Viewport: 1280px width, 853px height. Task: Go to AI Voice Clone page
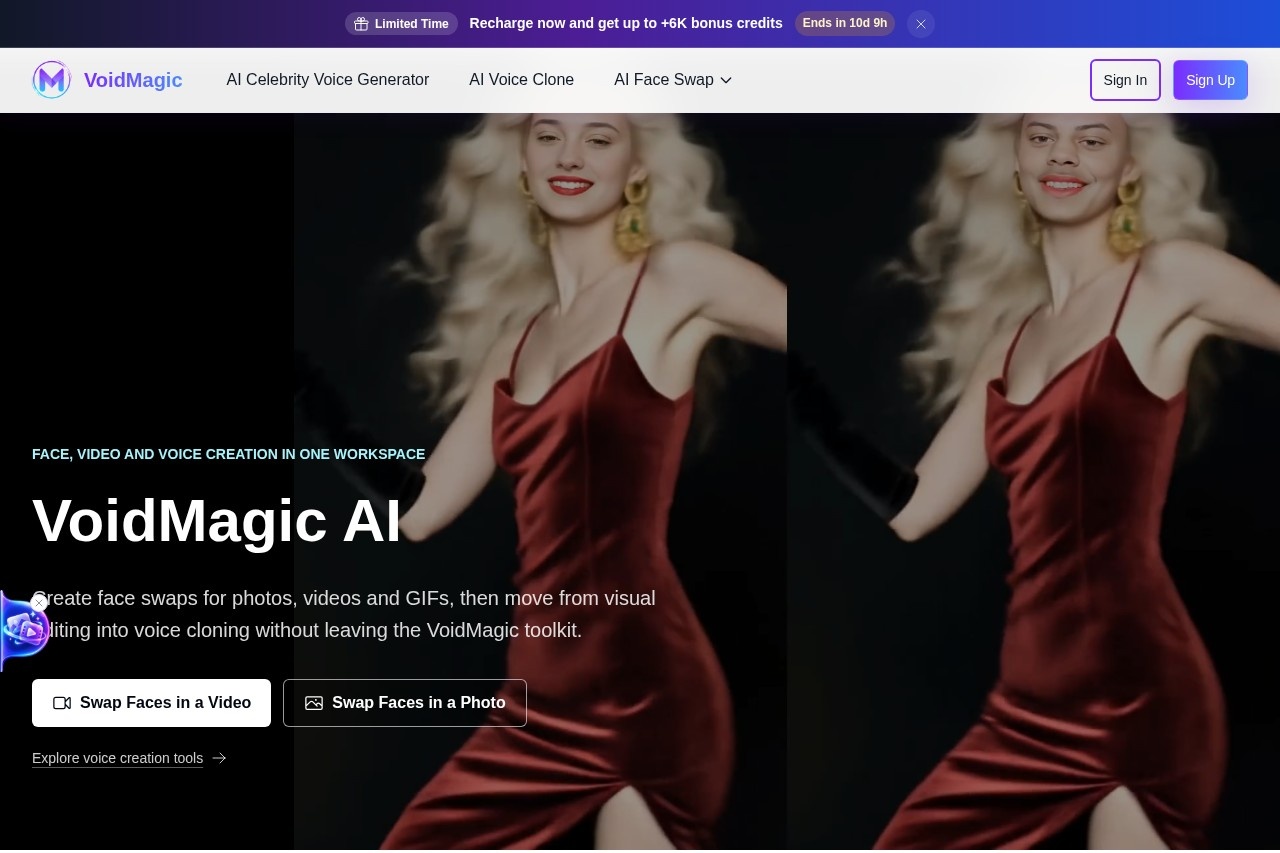pos(522,80)
